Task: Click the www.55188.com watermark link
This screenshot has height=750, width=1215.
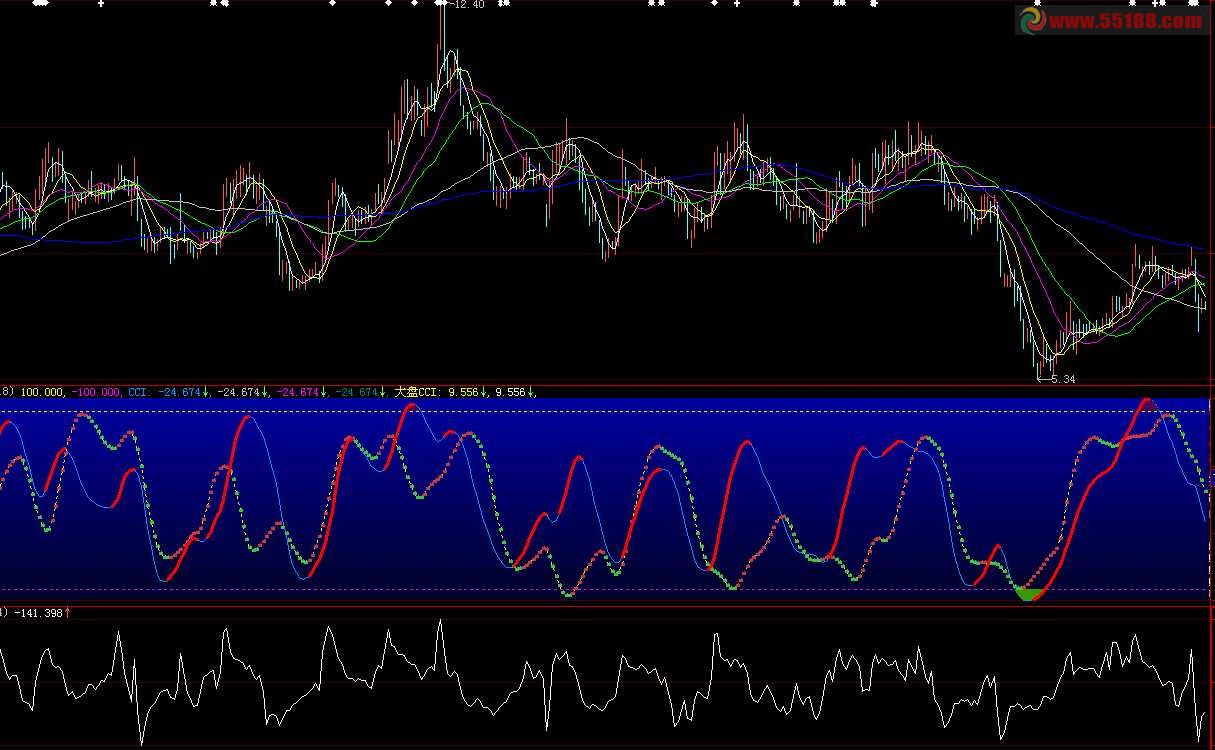Action: point(1125,21)
